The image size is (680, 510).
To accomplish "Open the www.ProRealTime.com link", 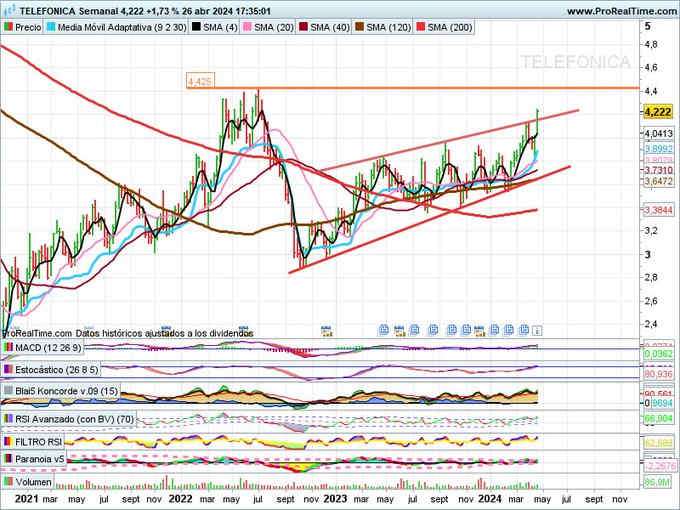I will 623,11.
